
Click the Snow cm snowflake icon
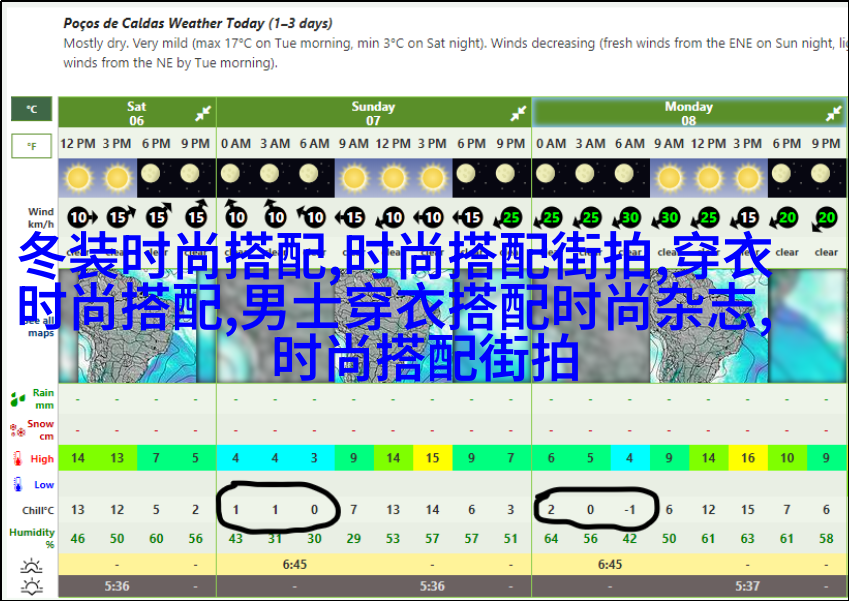(18, 430)
